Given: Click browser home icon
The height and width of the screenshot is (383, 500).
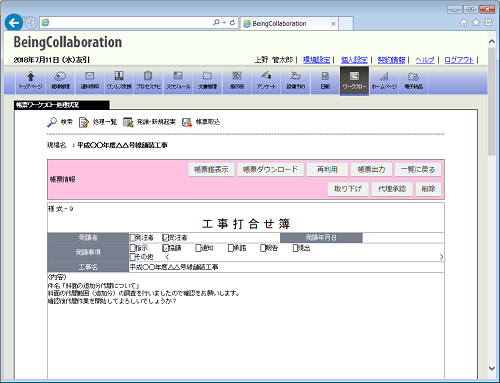Looking at the screenshot, I should (464, 23).
